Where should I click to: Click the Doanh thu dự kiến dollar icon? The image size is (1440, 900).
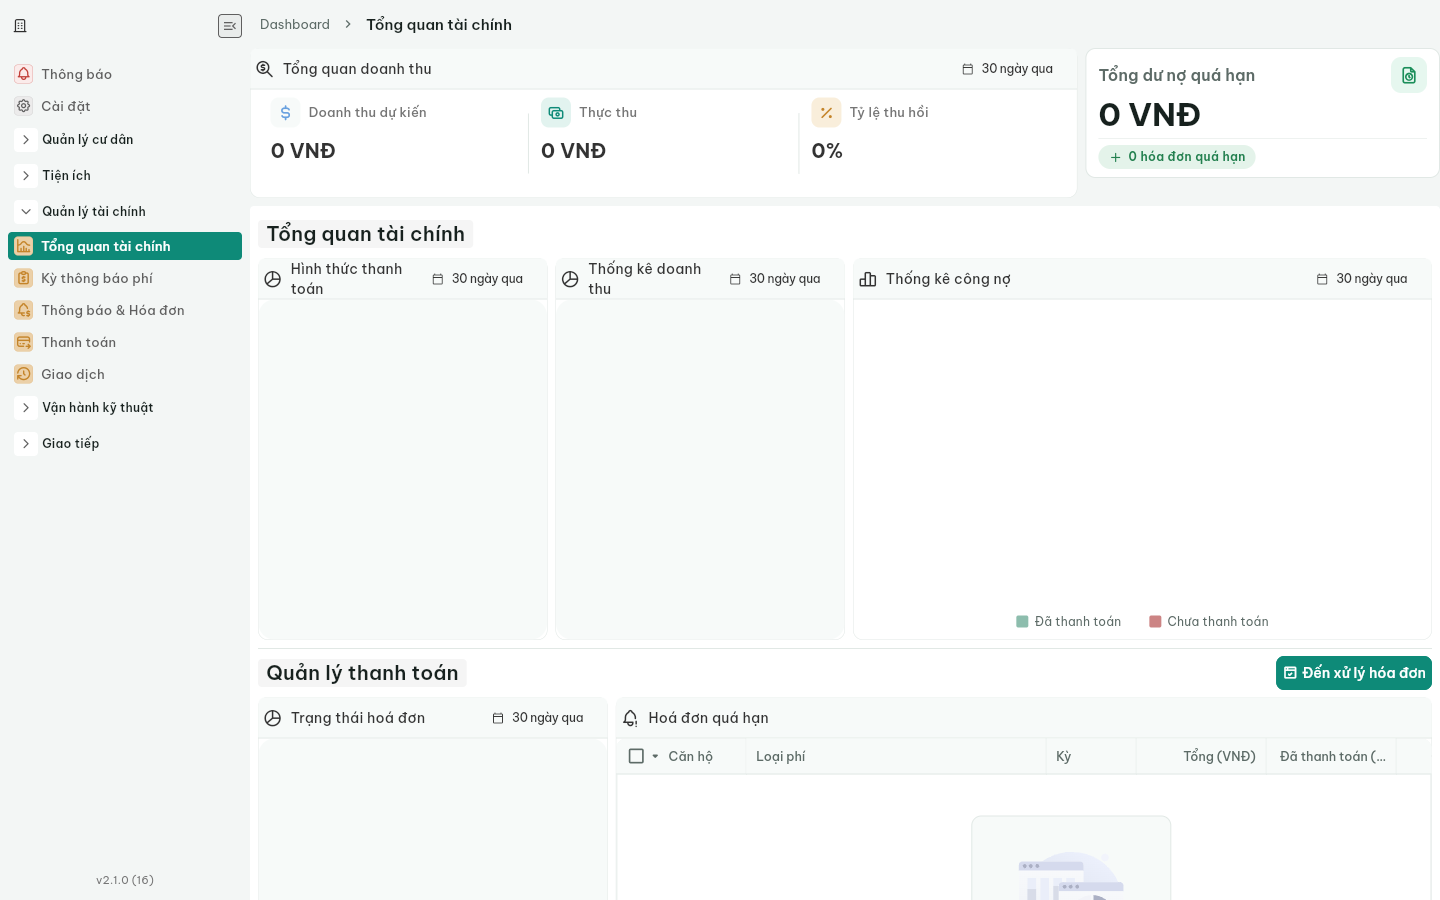pos(286,113)
